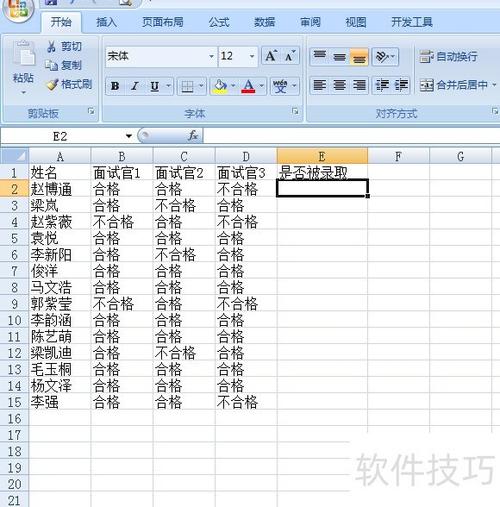Viewport: 500px width, 507px height.
Task: Click the name cell 马文浩
Action: point(60,287)
